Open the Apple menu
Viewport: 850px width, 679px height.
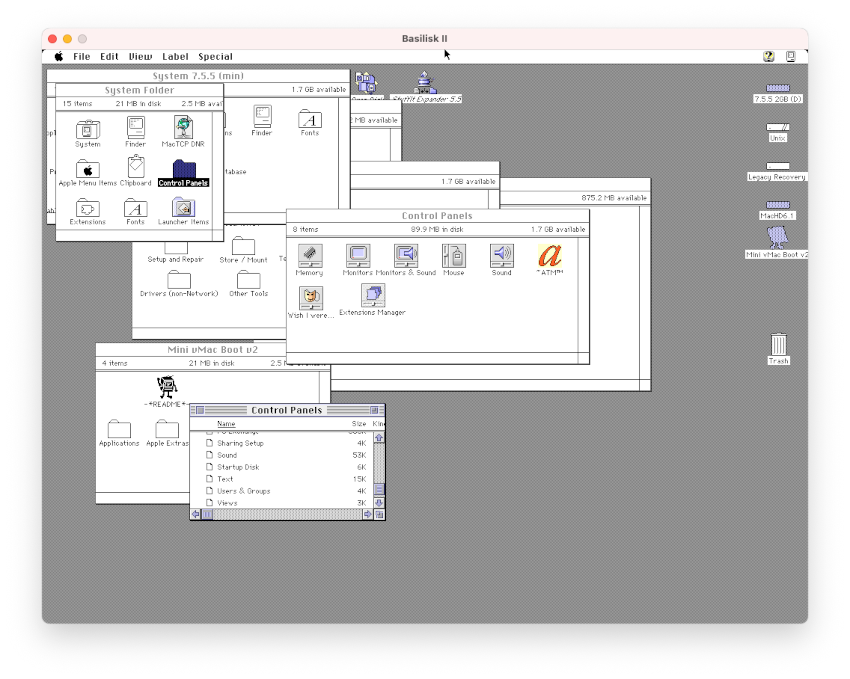click(59, 56)
